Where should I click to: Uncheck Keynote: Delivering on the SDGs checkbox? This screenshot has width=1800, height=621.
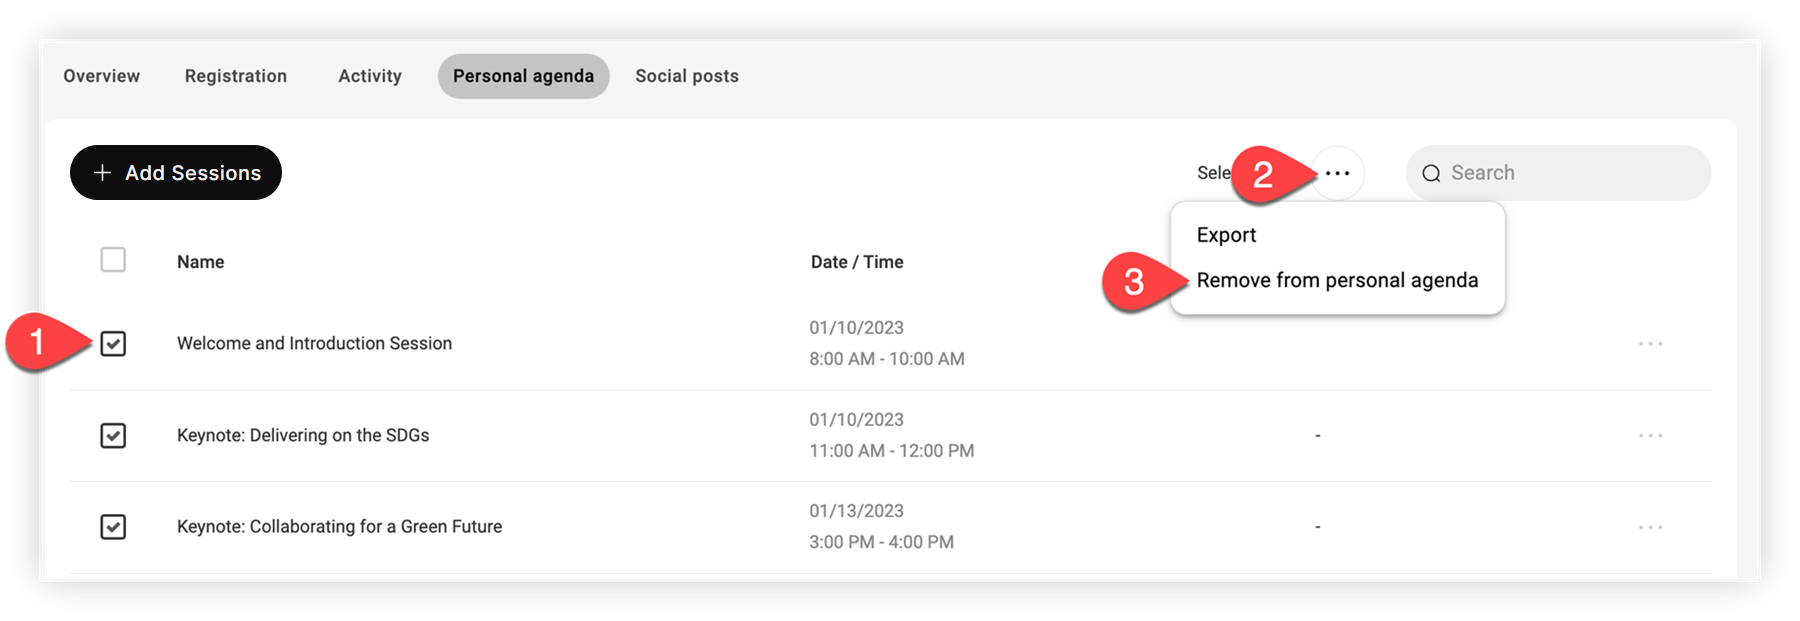113,436
